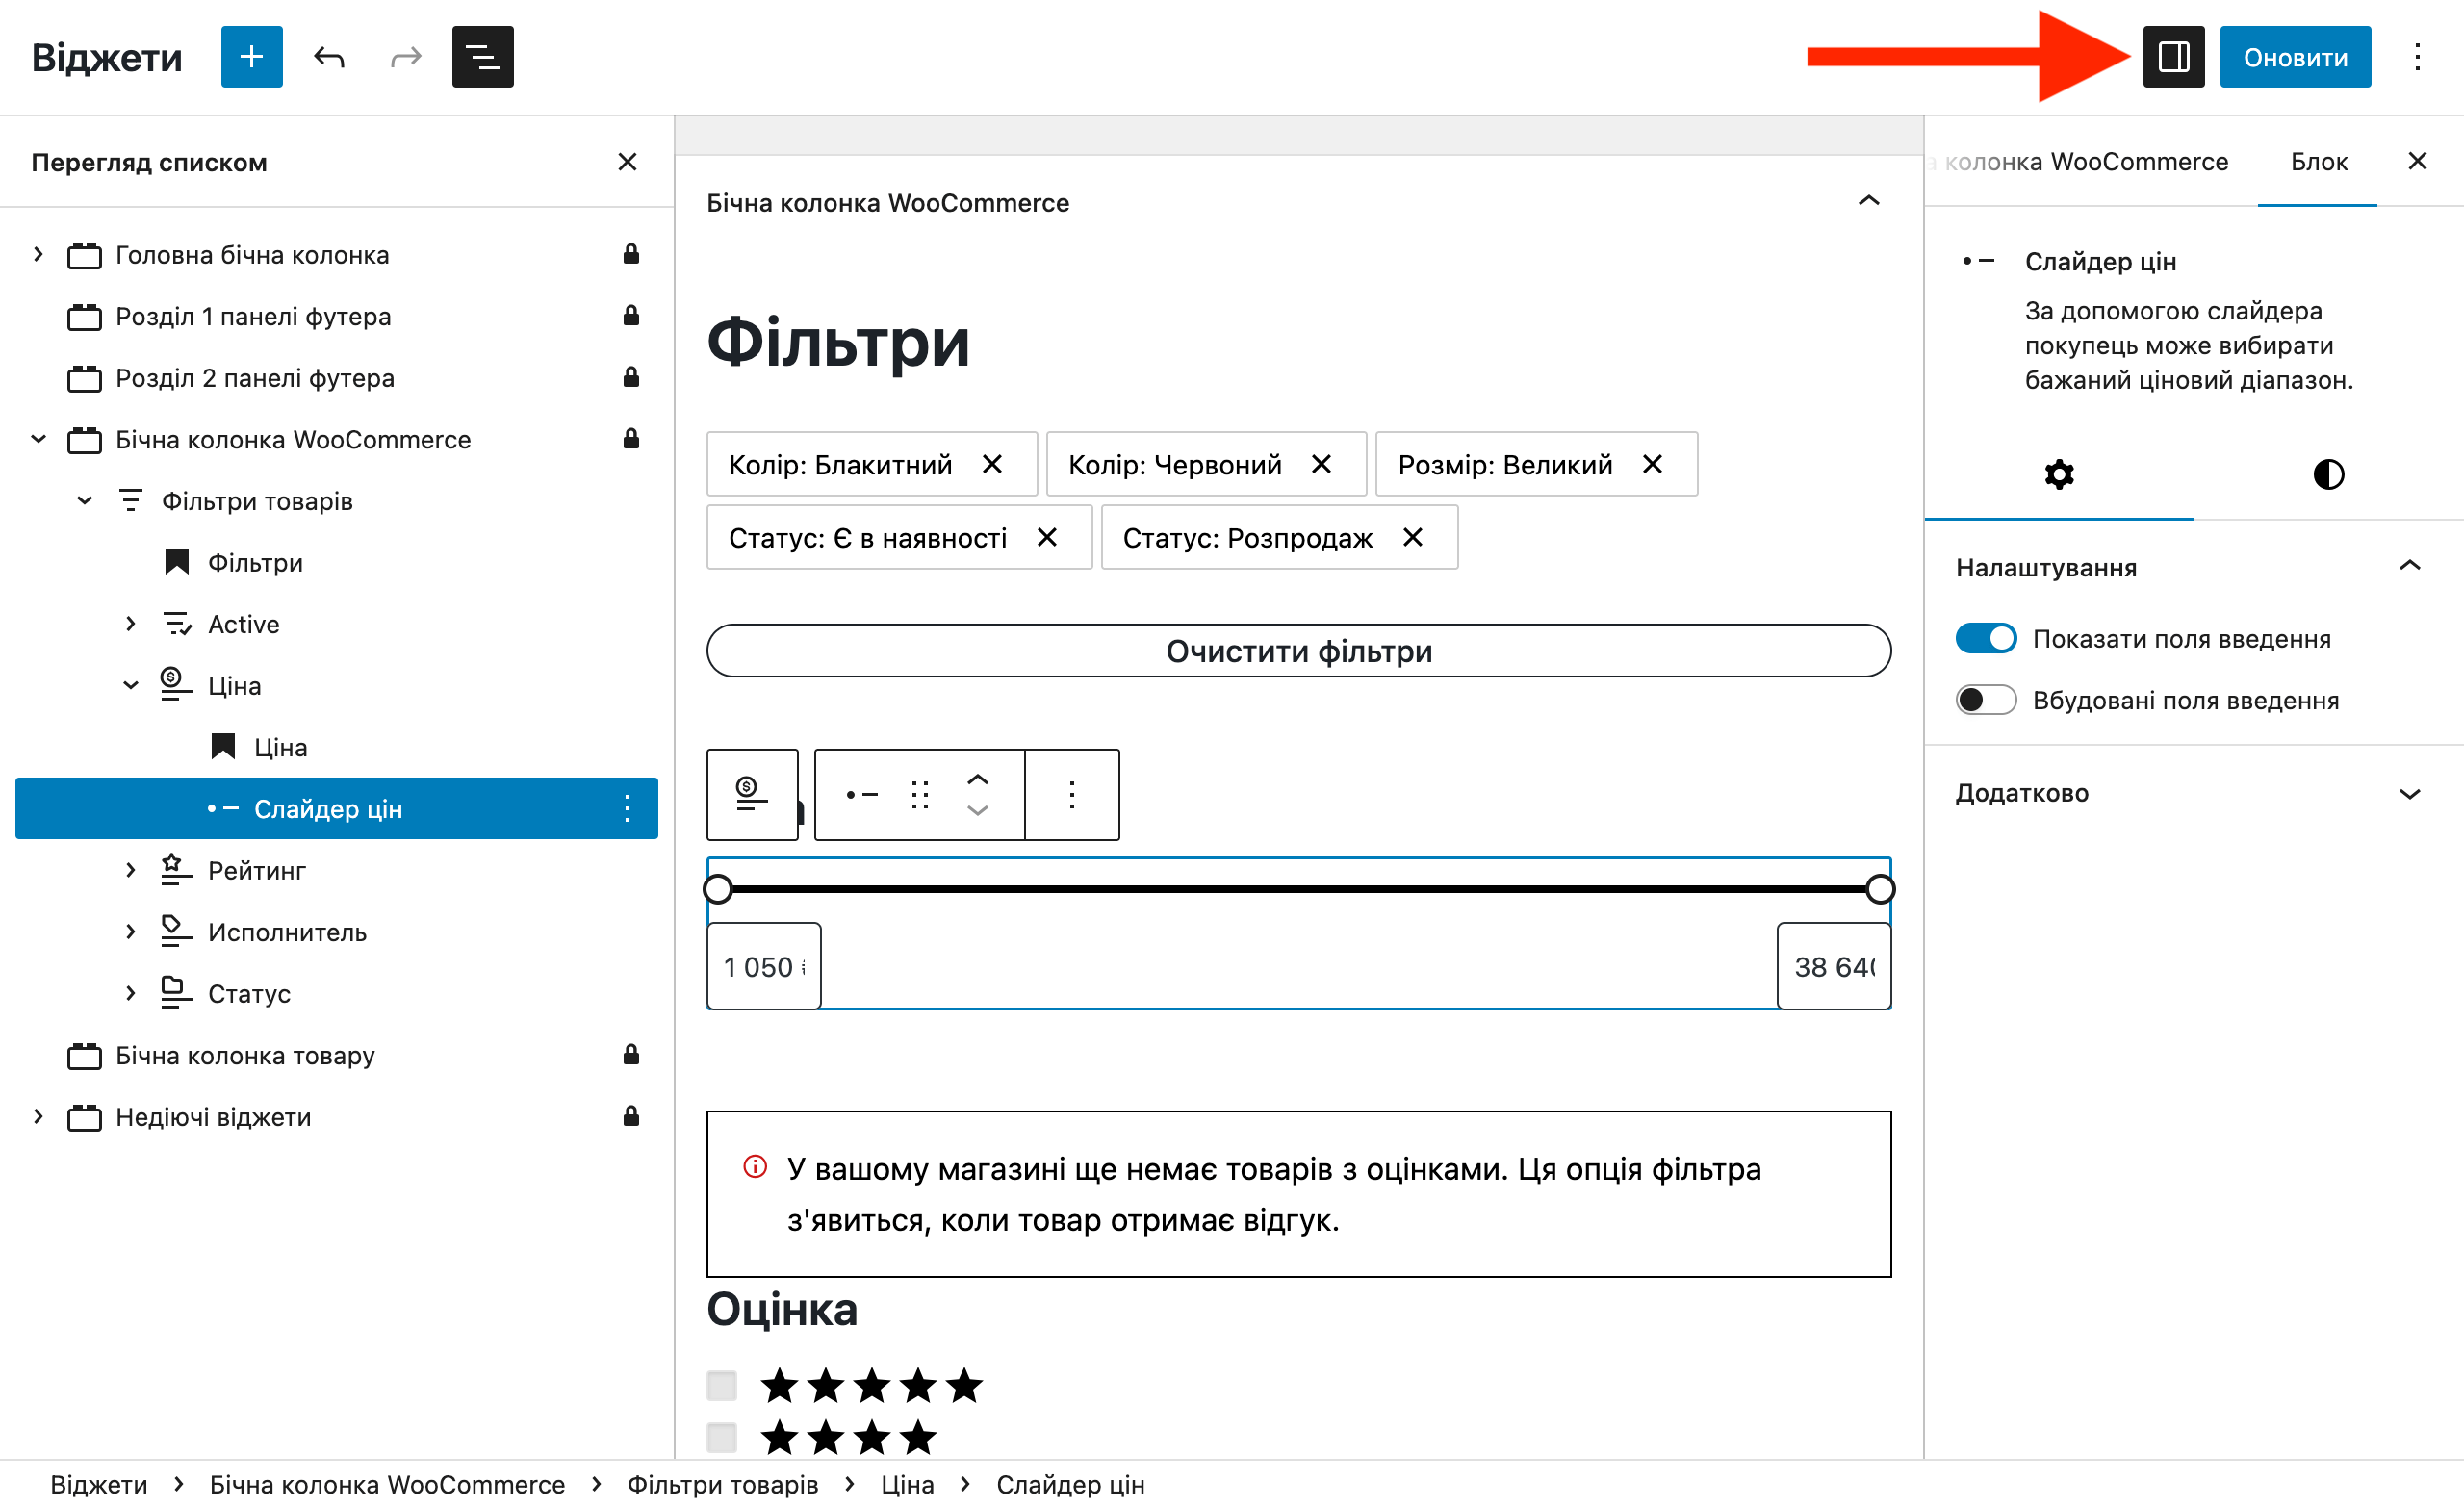Image resolution: width=2464 pixels, height=1507 pixels.
Task: Enable the Вбудовані поля введення toggle
Action: pos(1986,699)
